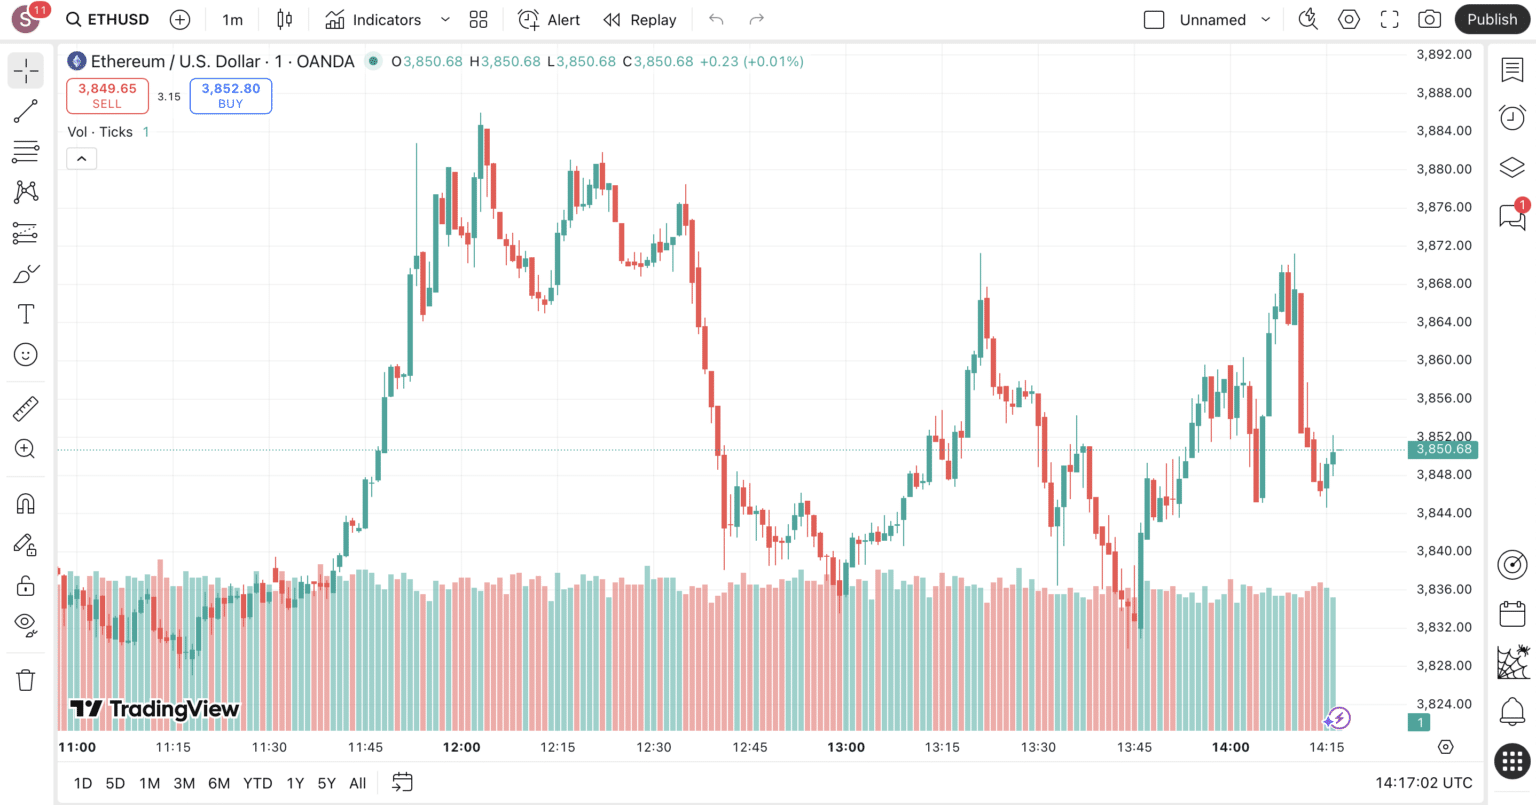The image size is (1536, 805).
Task: Open the notifications bell
Action: [1511, 709]
